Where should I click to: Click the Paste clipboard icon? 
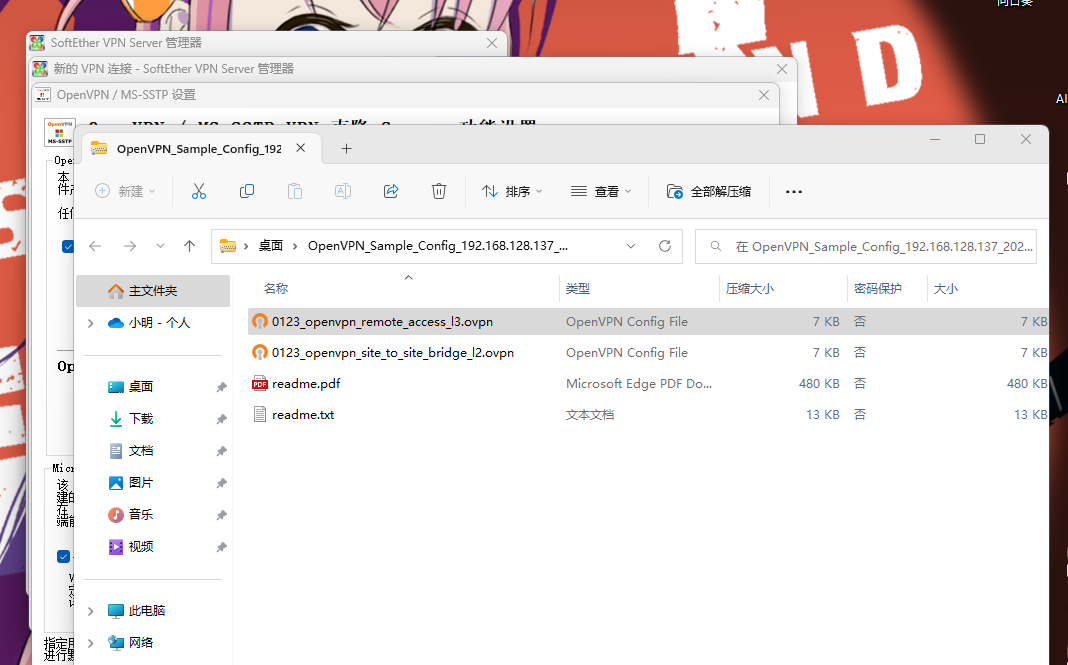tap(295, 191)
